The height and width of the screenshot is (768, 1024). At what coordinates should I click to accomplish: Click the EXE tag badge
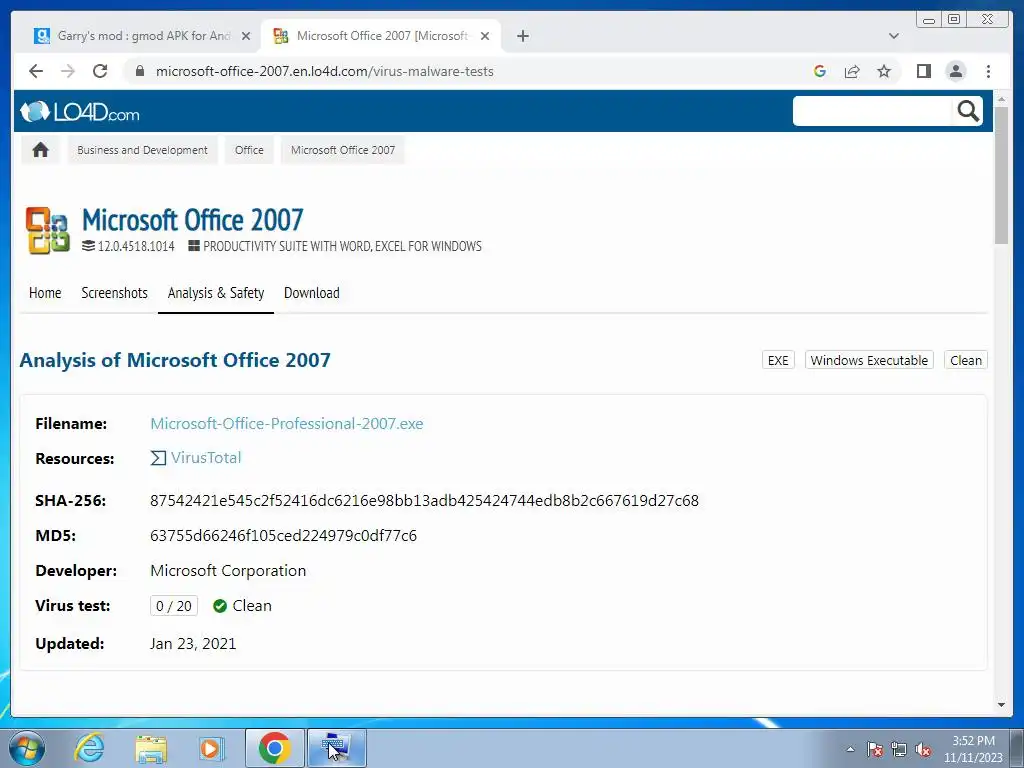click(778, 360)
